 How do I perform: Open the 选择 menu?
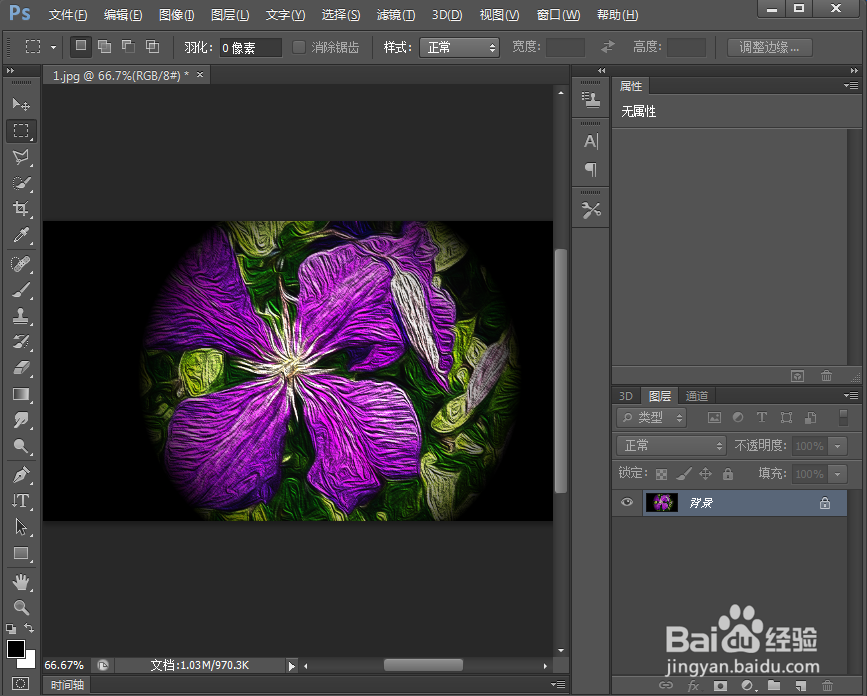coord(341,15)
